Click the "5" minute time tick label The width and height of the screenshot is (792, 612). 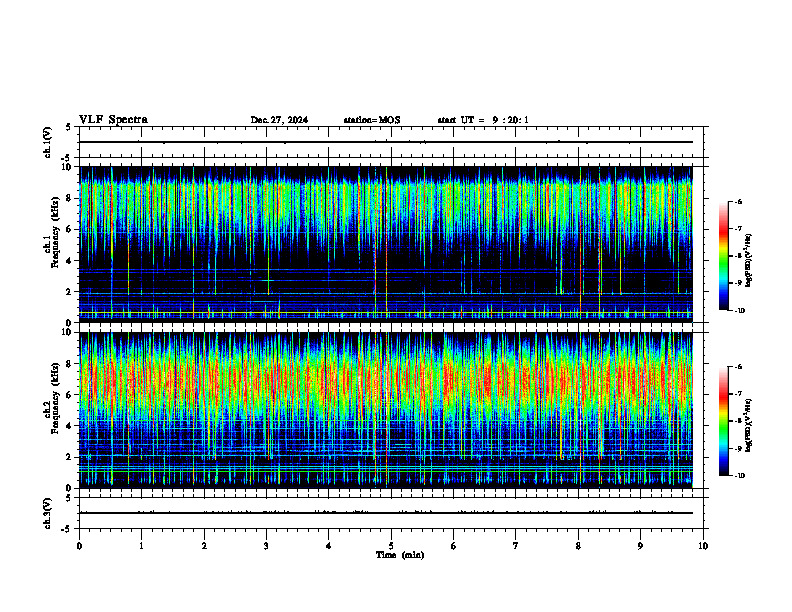(x=391, y=546)
